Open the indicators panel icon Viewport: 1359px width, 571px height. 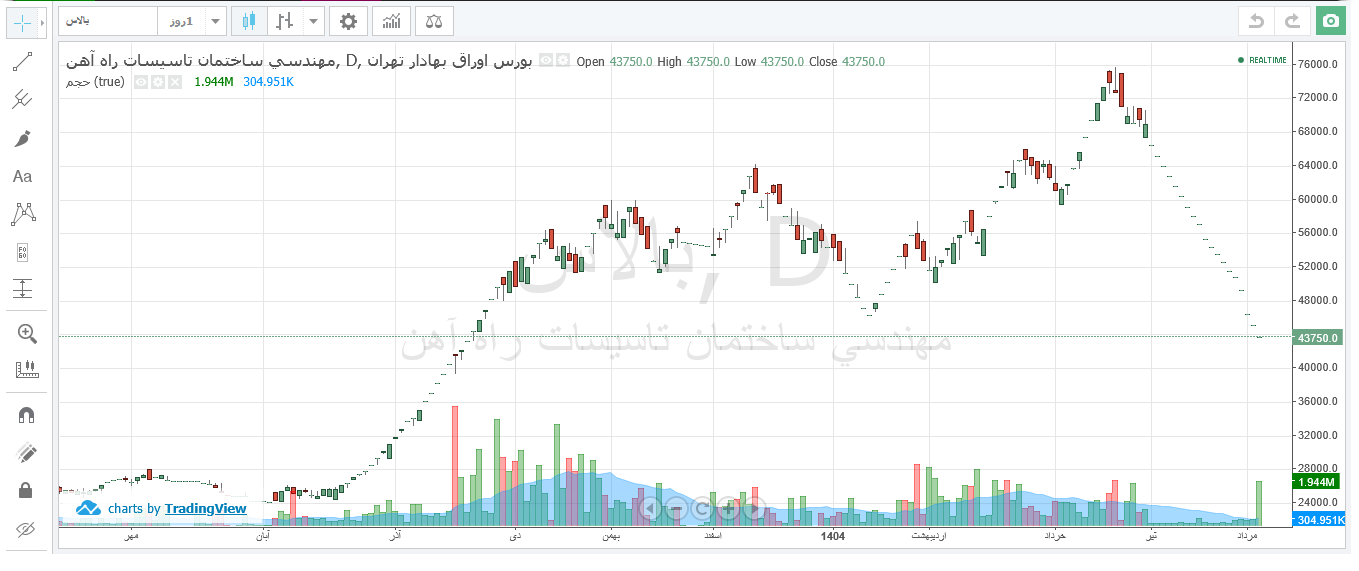[393, 21]
